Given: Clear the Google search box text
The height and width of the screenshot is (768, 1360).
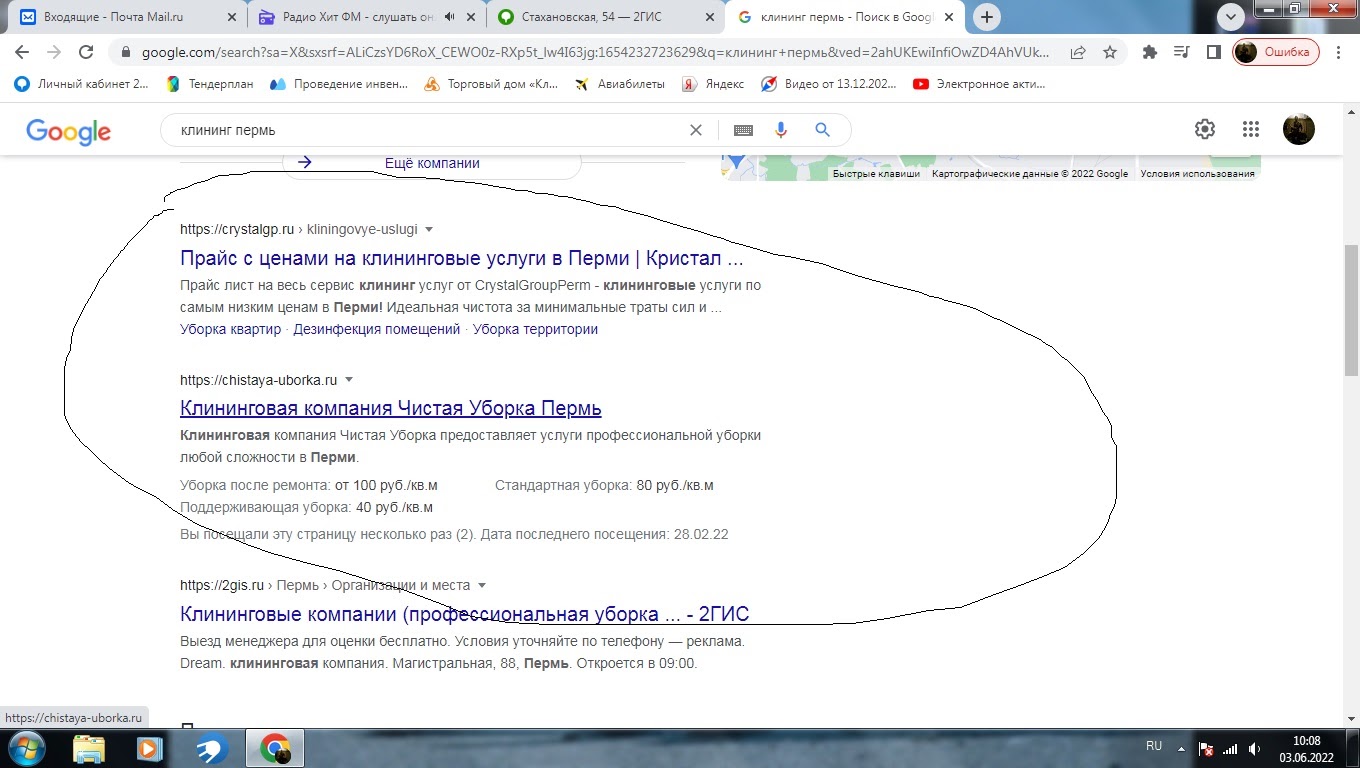Looking at the screenshot, I should click(x=696, y=130).
